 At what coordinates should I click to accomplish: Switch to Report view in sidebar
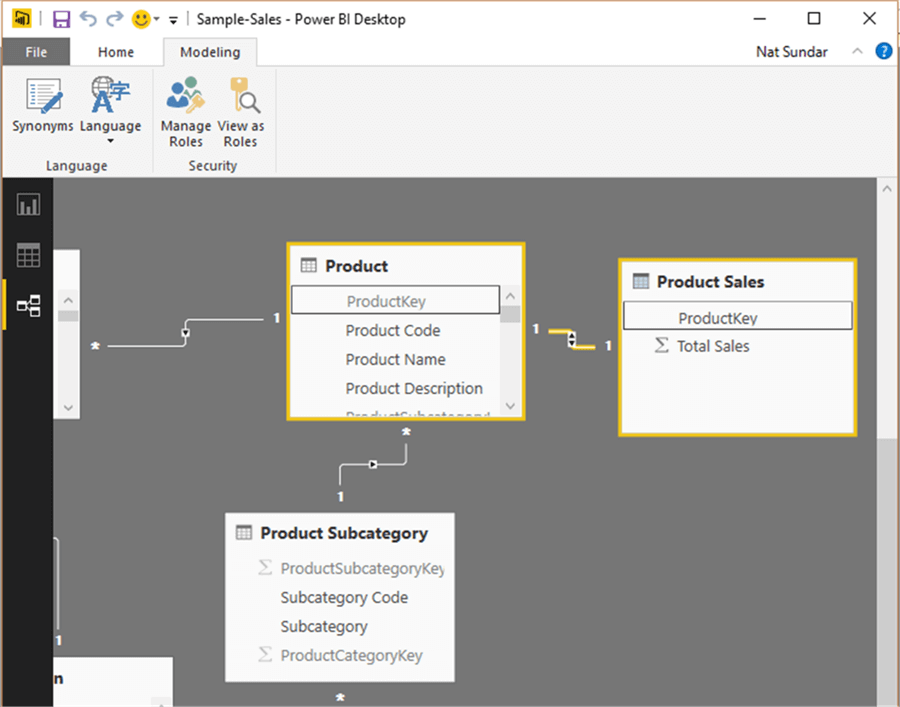tap(28, 204)
